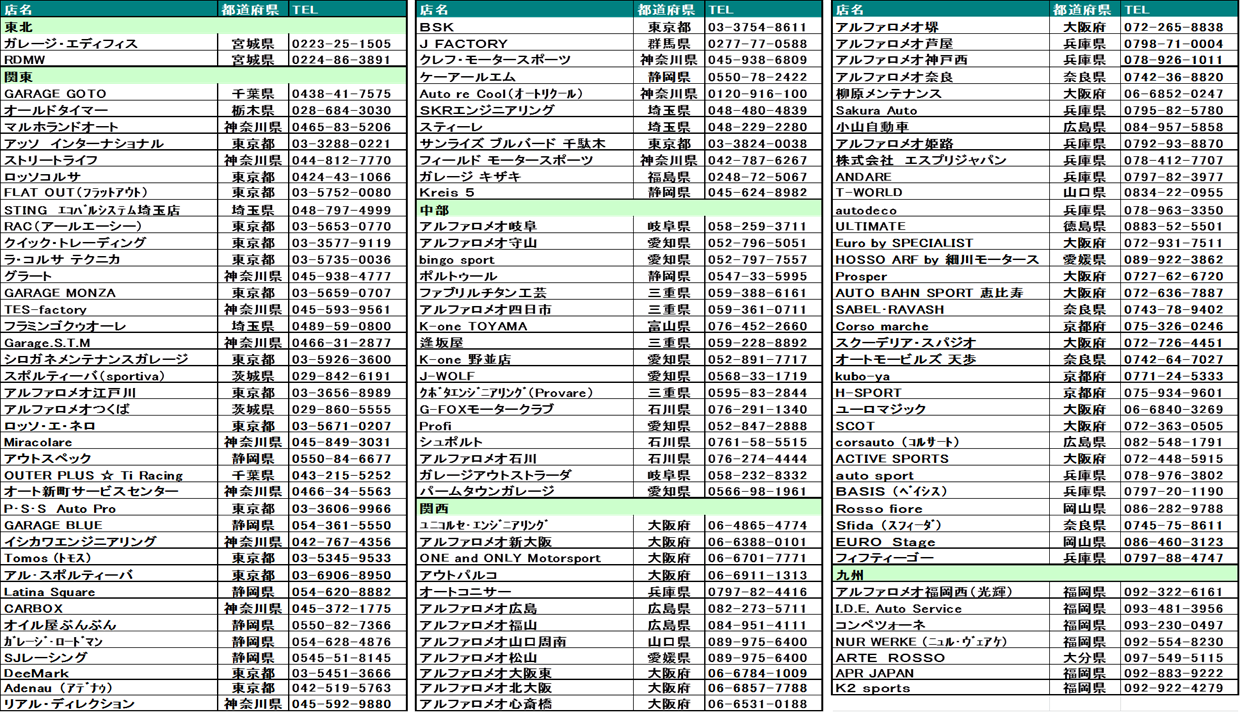This screenshot has width=1240, height=712.
Task: Click the K2 sports cell
Action: [942, 689]
